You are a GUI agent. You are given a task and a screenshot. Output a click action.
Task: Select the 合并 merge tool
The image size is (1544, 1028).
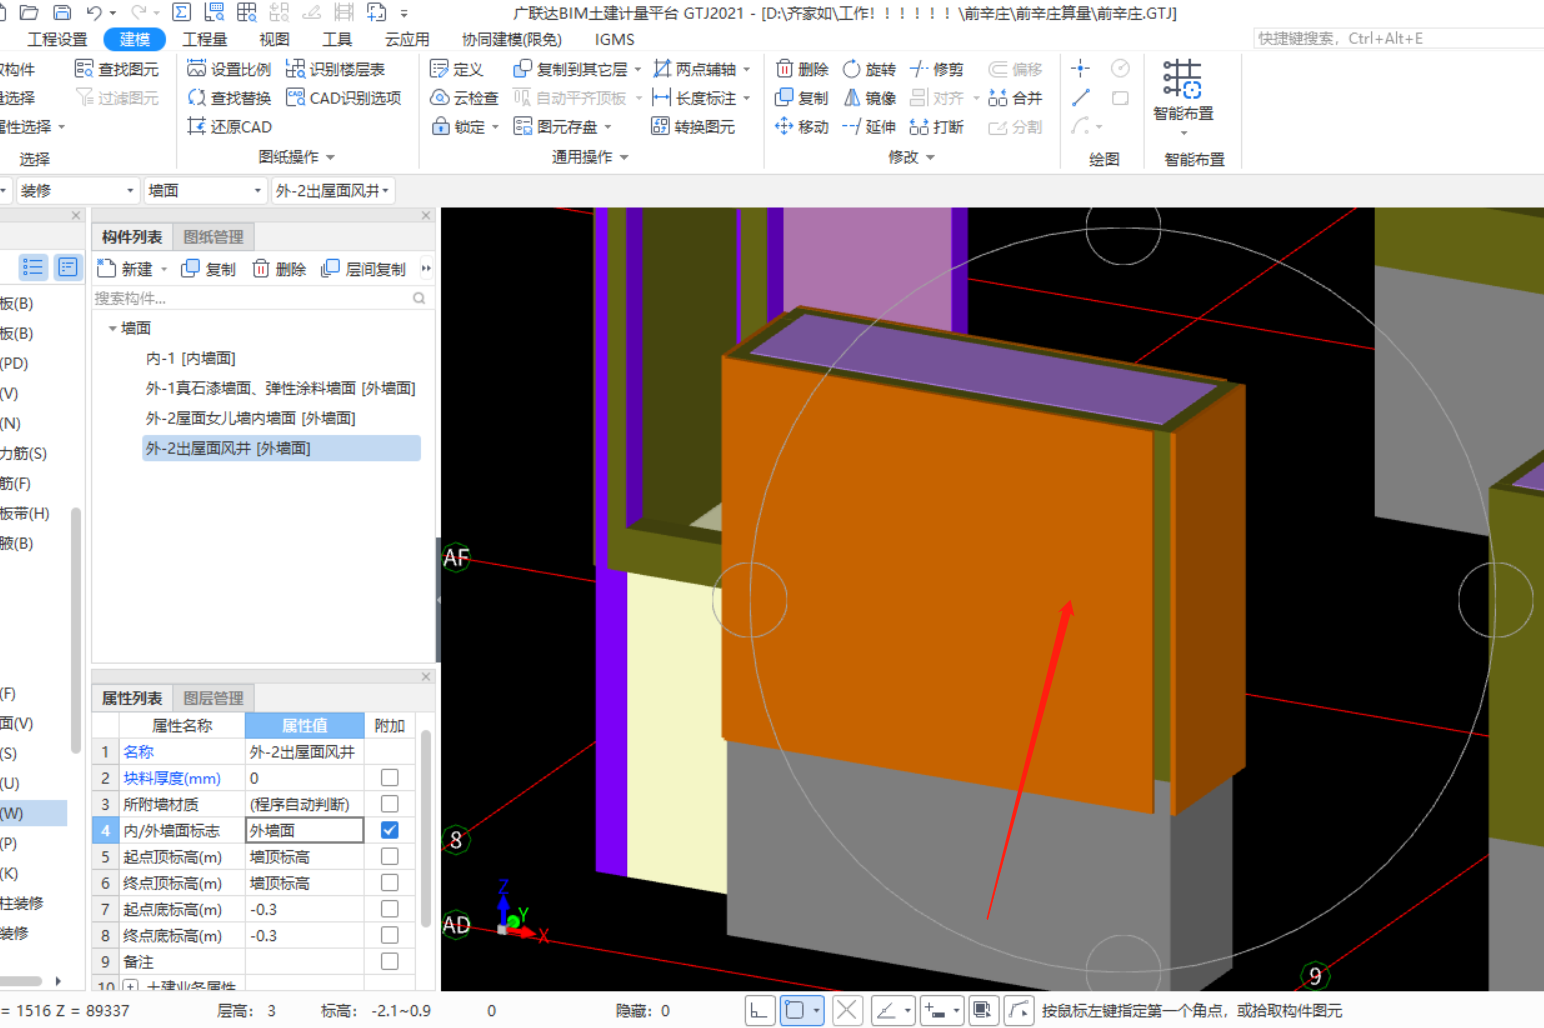pyautogui.click(x=1015, y=98)
